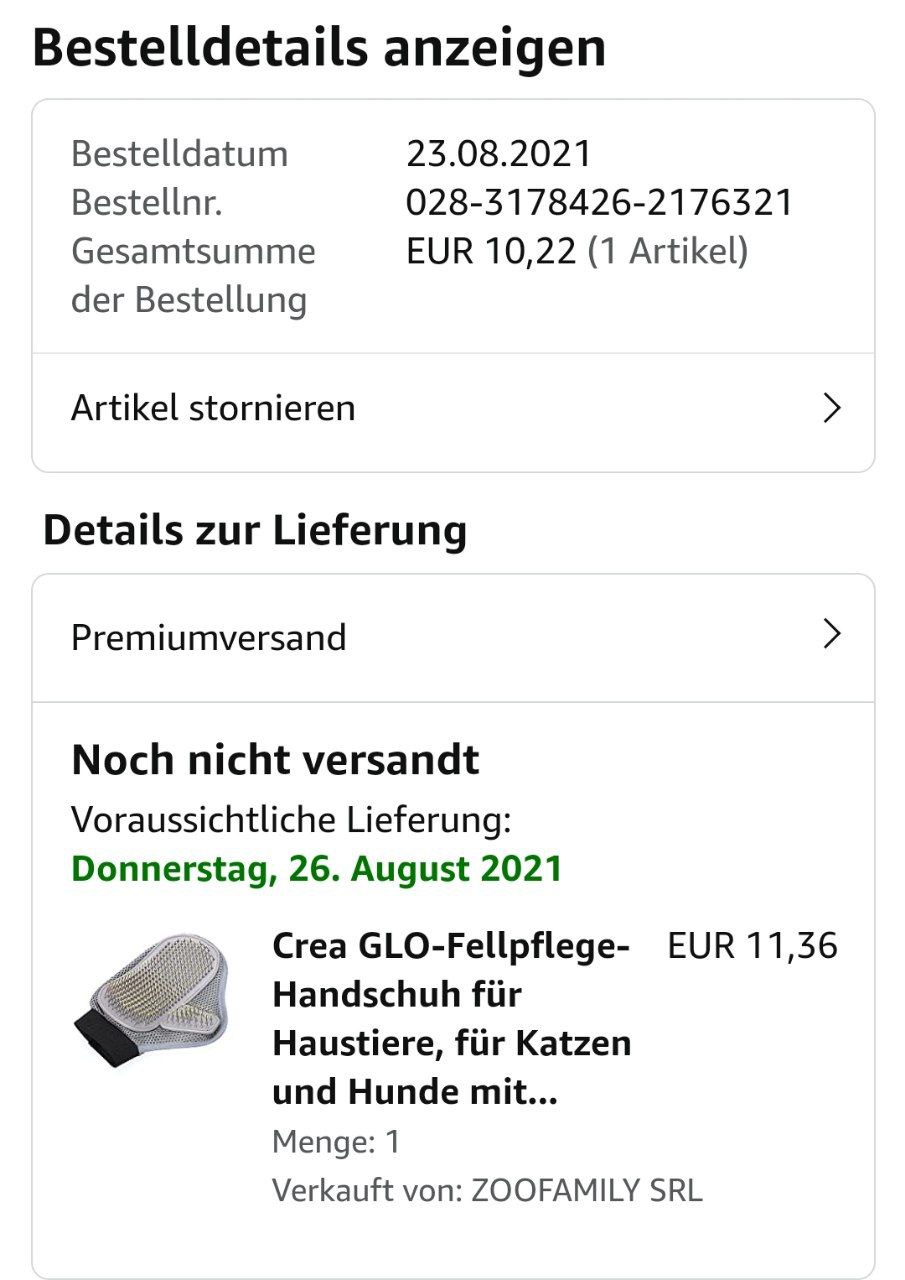The image size is (905, 1280).
Task: Tap the item price EUR 11,36
Action: point(752,945)
